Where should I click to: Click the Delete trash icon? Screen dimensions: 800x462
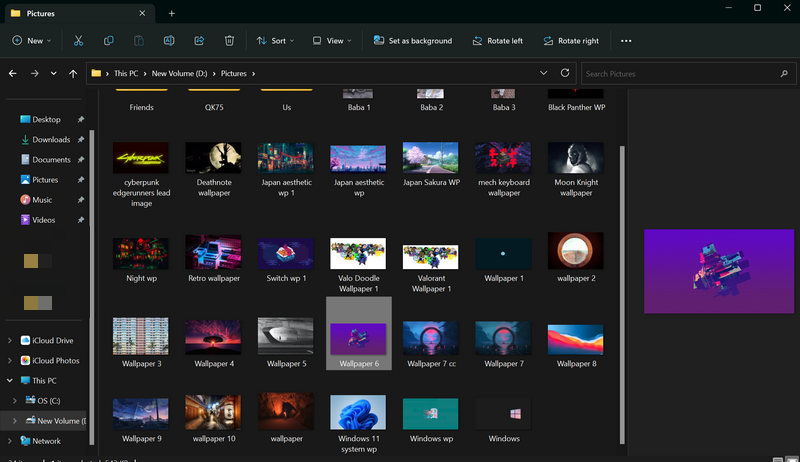[229, 41]
